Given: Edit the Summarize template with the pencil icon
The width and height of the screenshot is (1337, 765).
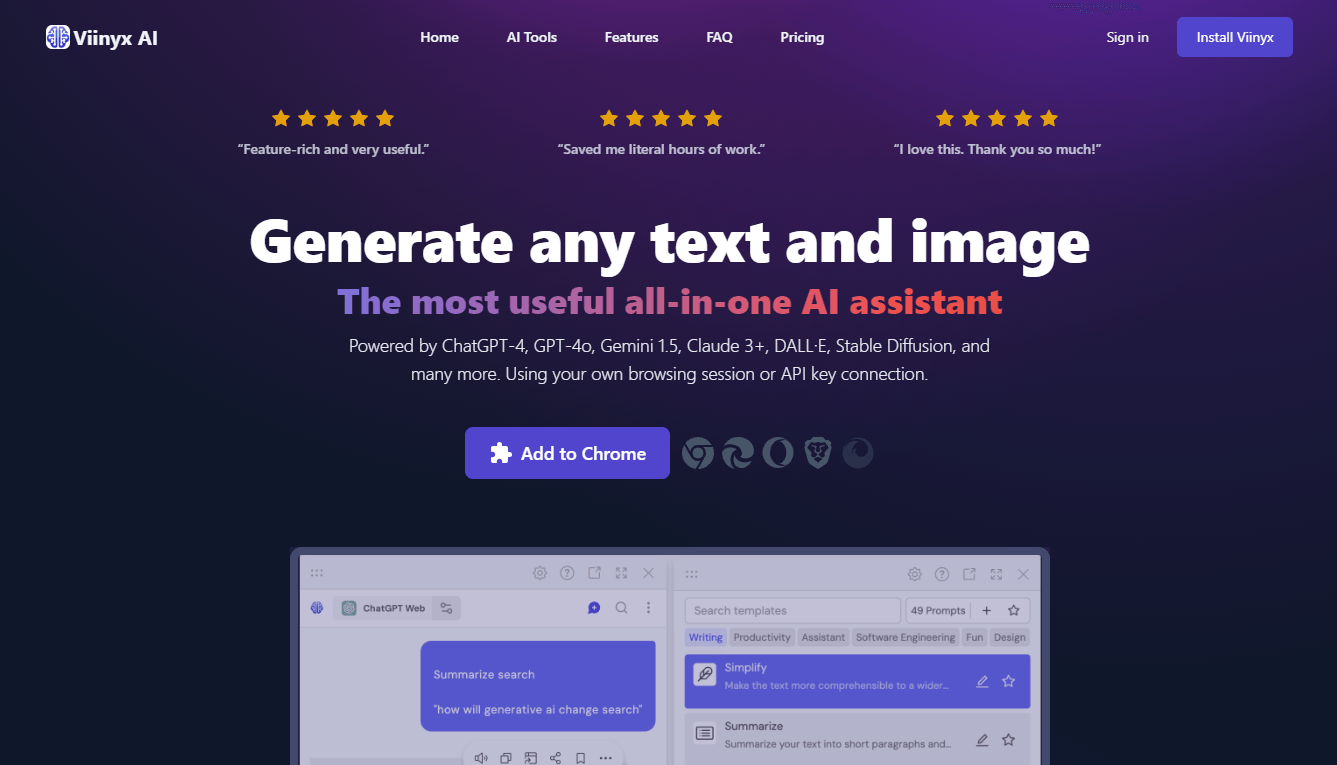Looking at the screenshot, I should point(982,740).
